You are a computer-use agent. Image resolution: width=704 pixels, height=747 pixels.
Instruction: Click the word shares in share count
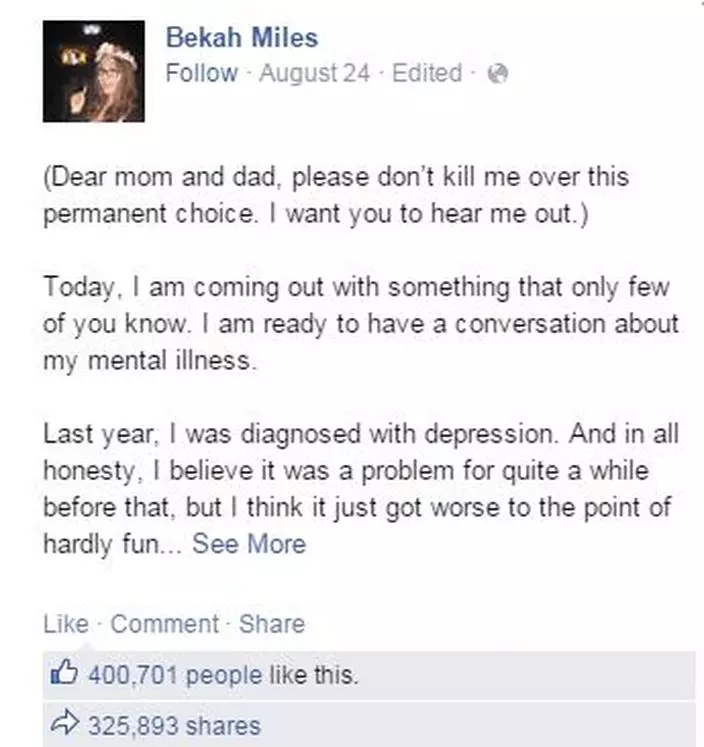(x=223, y=726)
